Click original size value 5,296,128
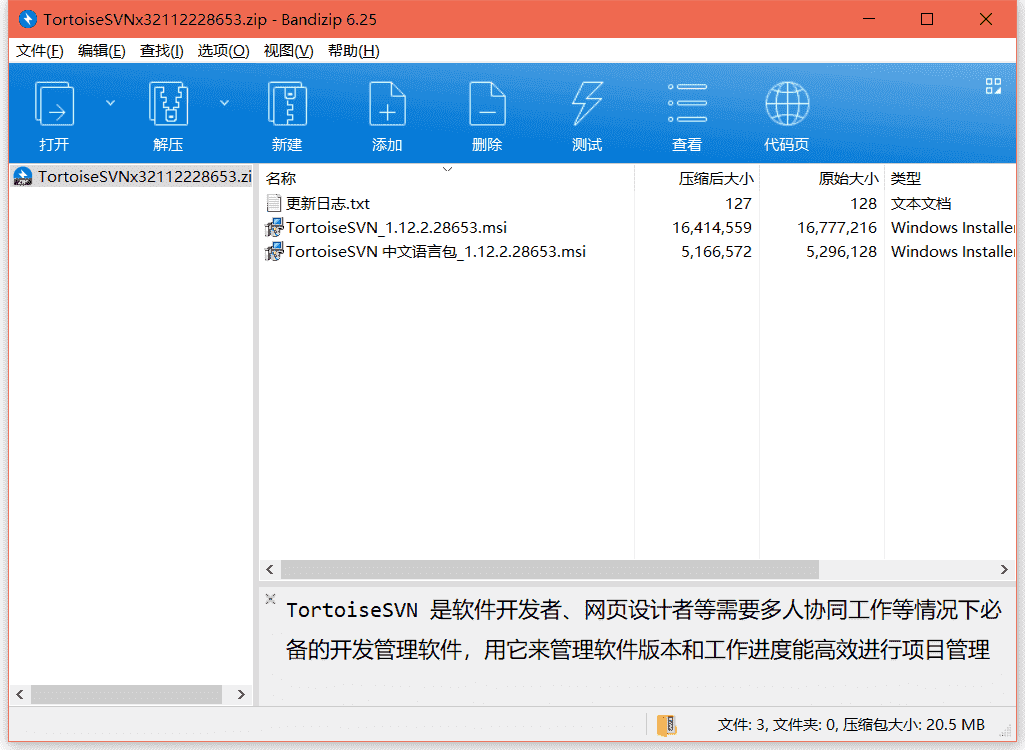Screen dimensions: 1025x750 pos(841,252)
